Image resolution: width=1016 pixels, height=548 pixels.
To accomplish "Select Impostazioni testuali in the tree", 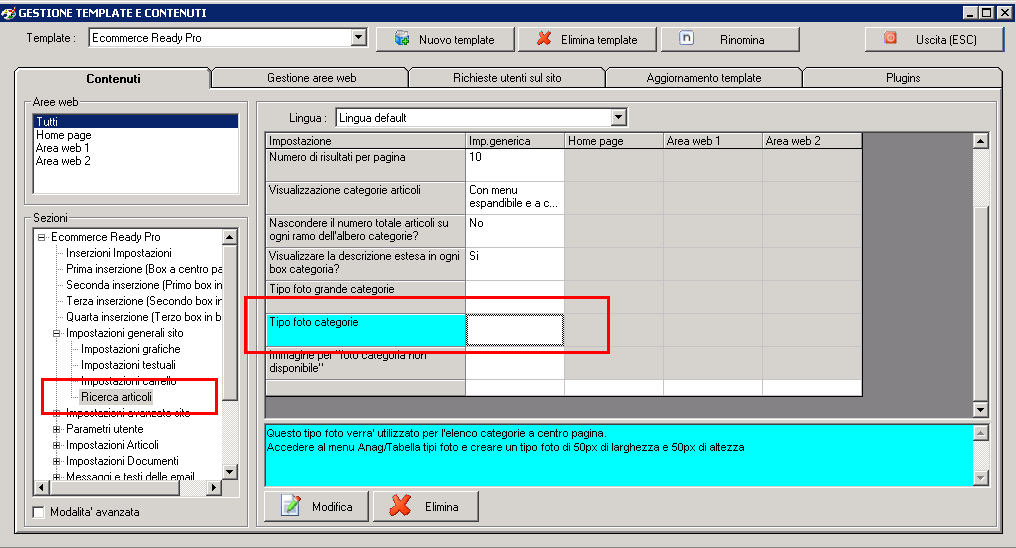I will [128, 365].
